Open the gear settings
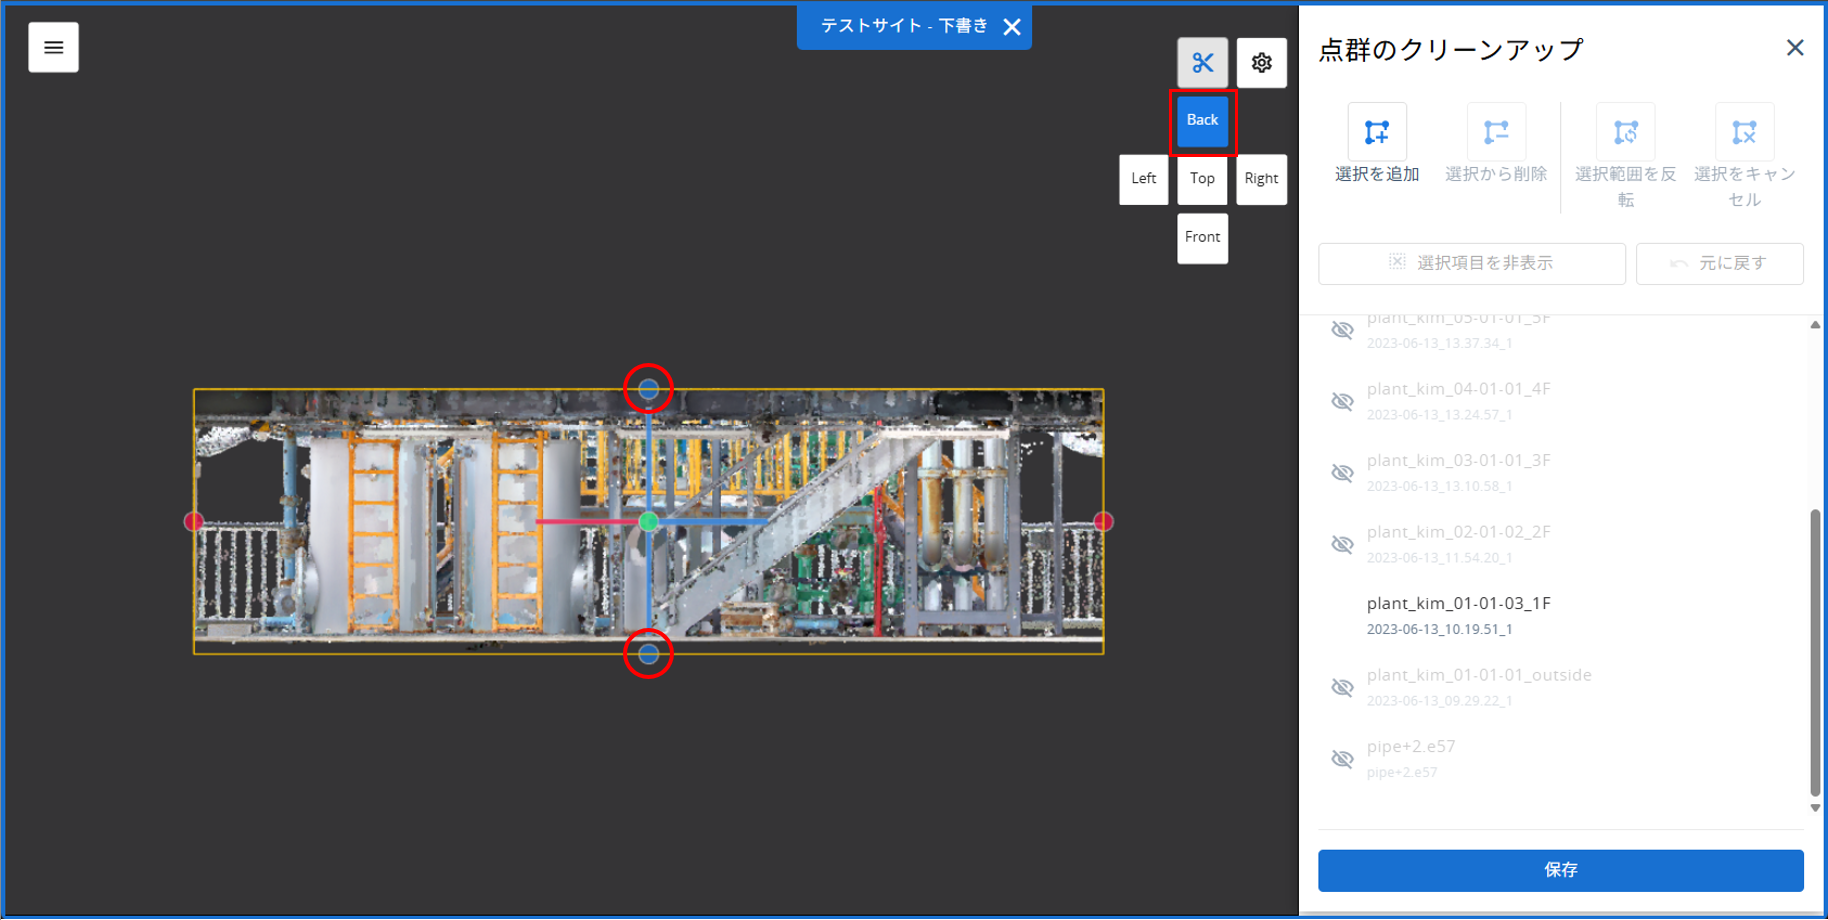1828x920 pixels. coord(1261,63)
